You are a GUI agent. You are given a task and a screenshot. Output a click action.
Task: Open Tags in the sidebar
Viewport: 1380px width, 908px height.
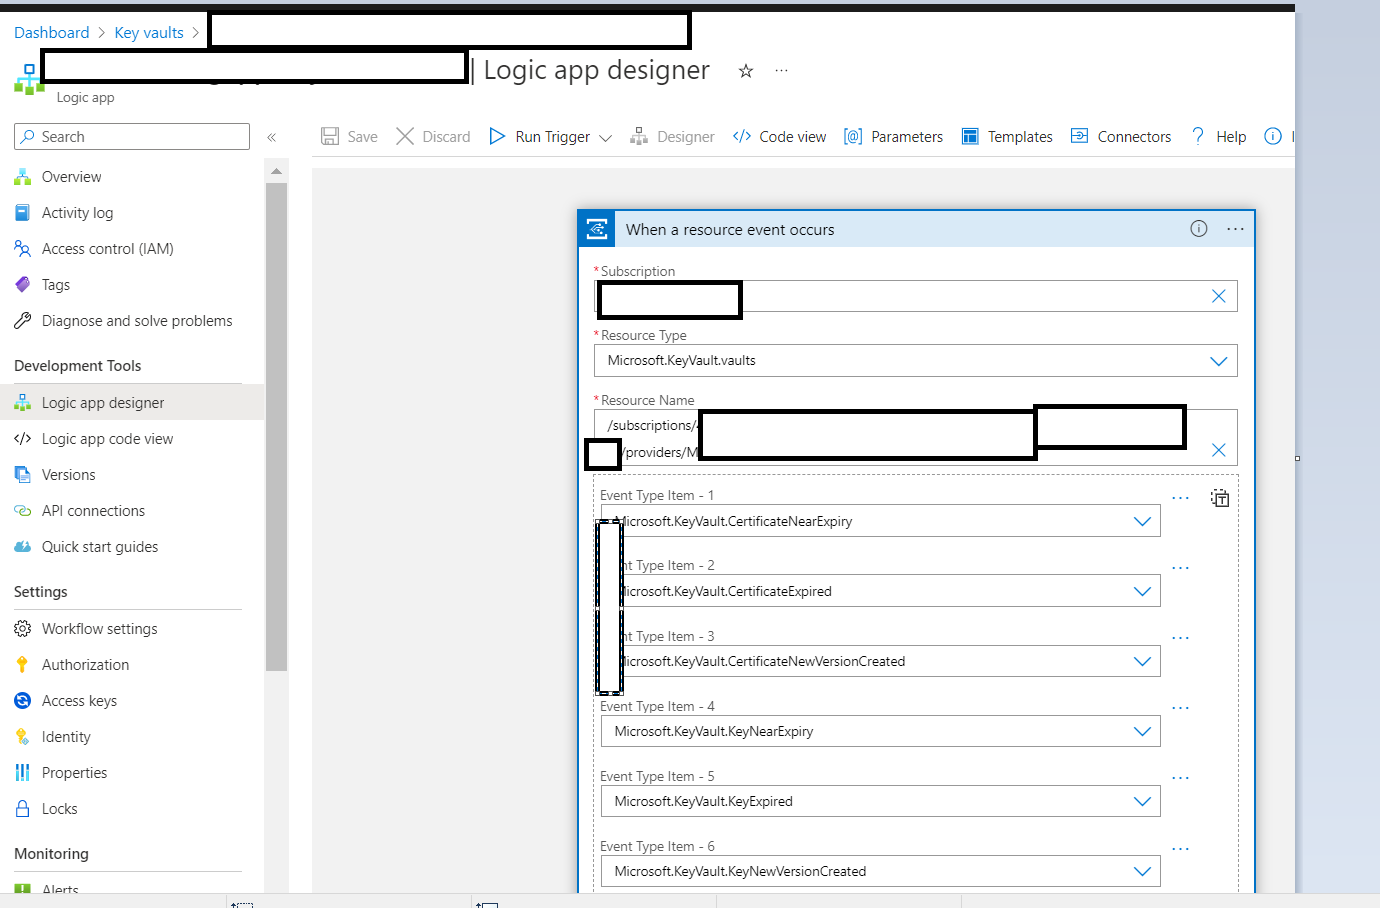(56, 285)
